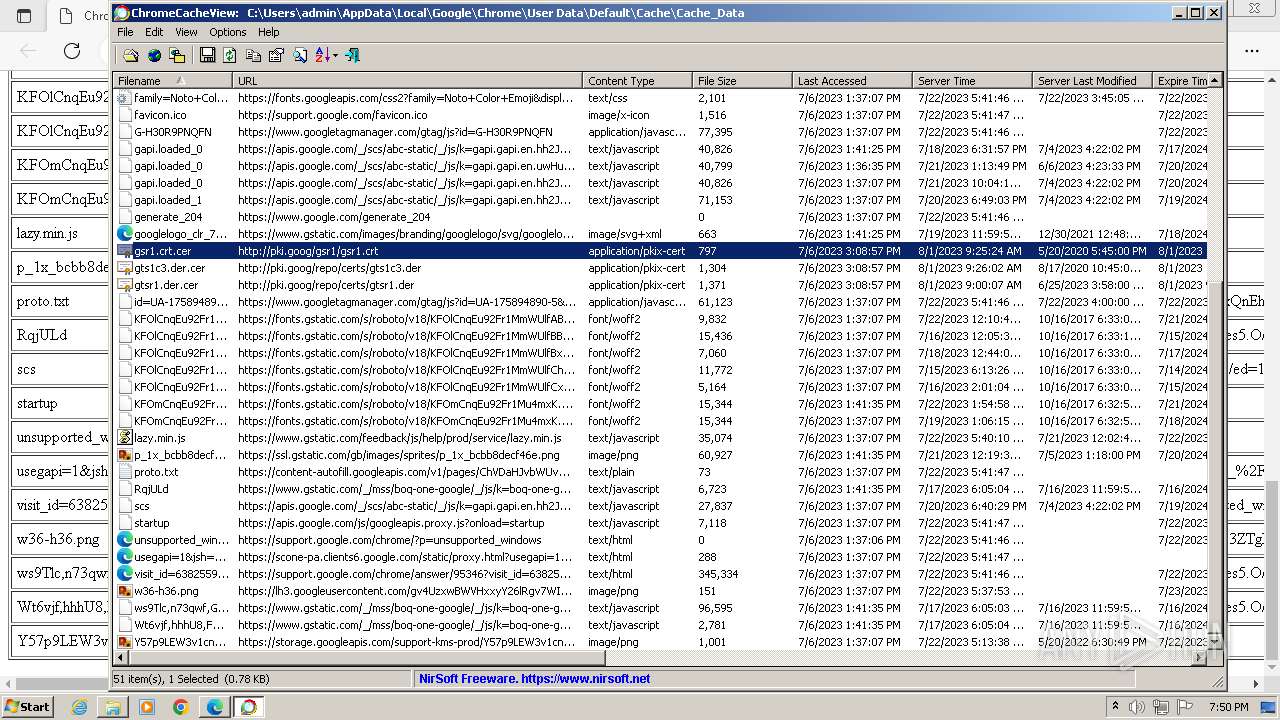
Task: Click the Find magnifier toolbar icon
Action: click(299, 55)
